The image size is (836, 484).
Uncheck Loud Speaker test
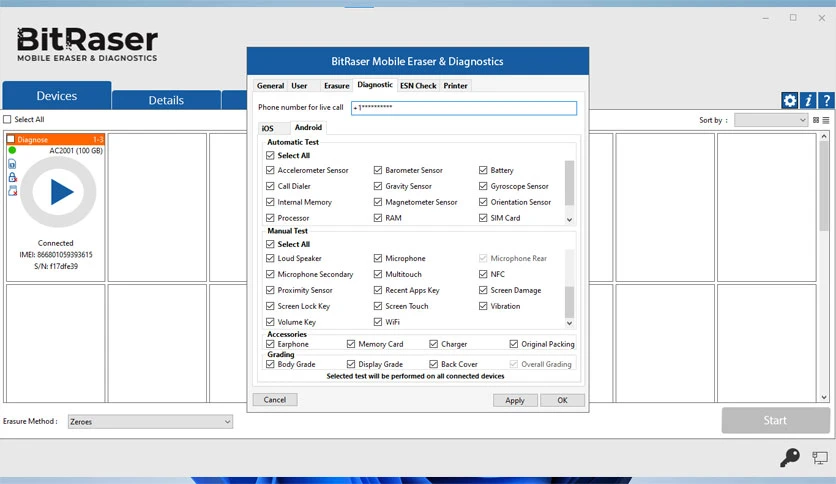click(270, 258)
